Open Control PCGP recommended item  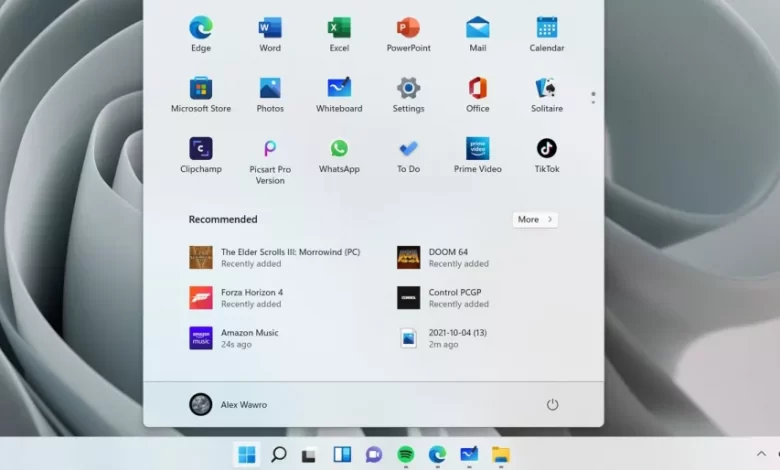[443, 298]
